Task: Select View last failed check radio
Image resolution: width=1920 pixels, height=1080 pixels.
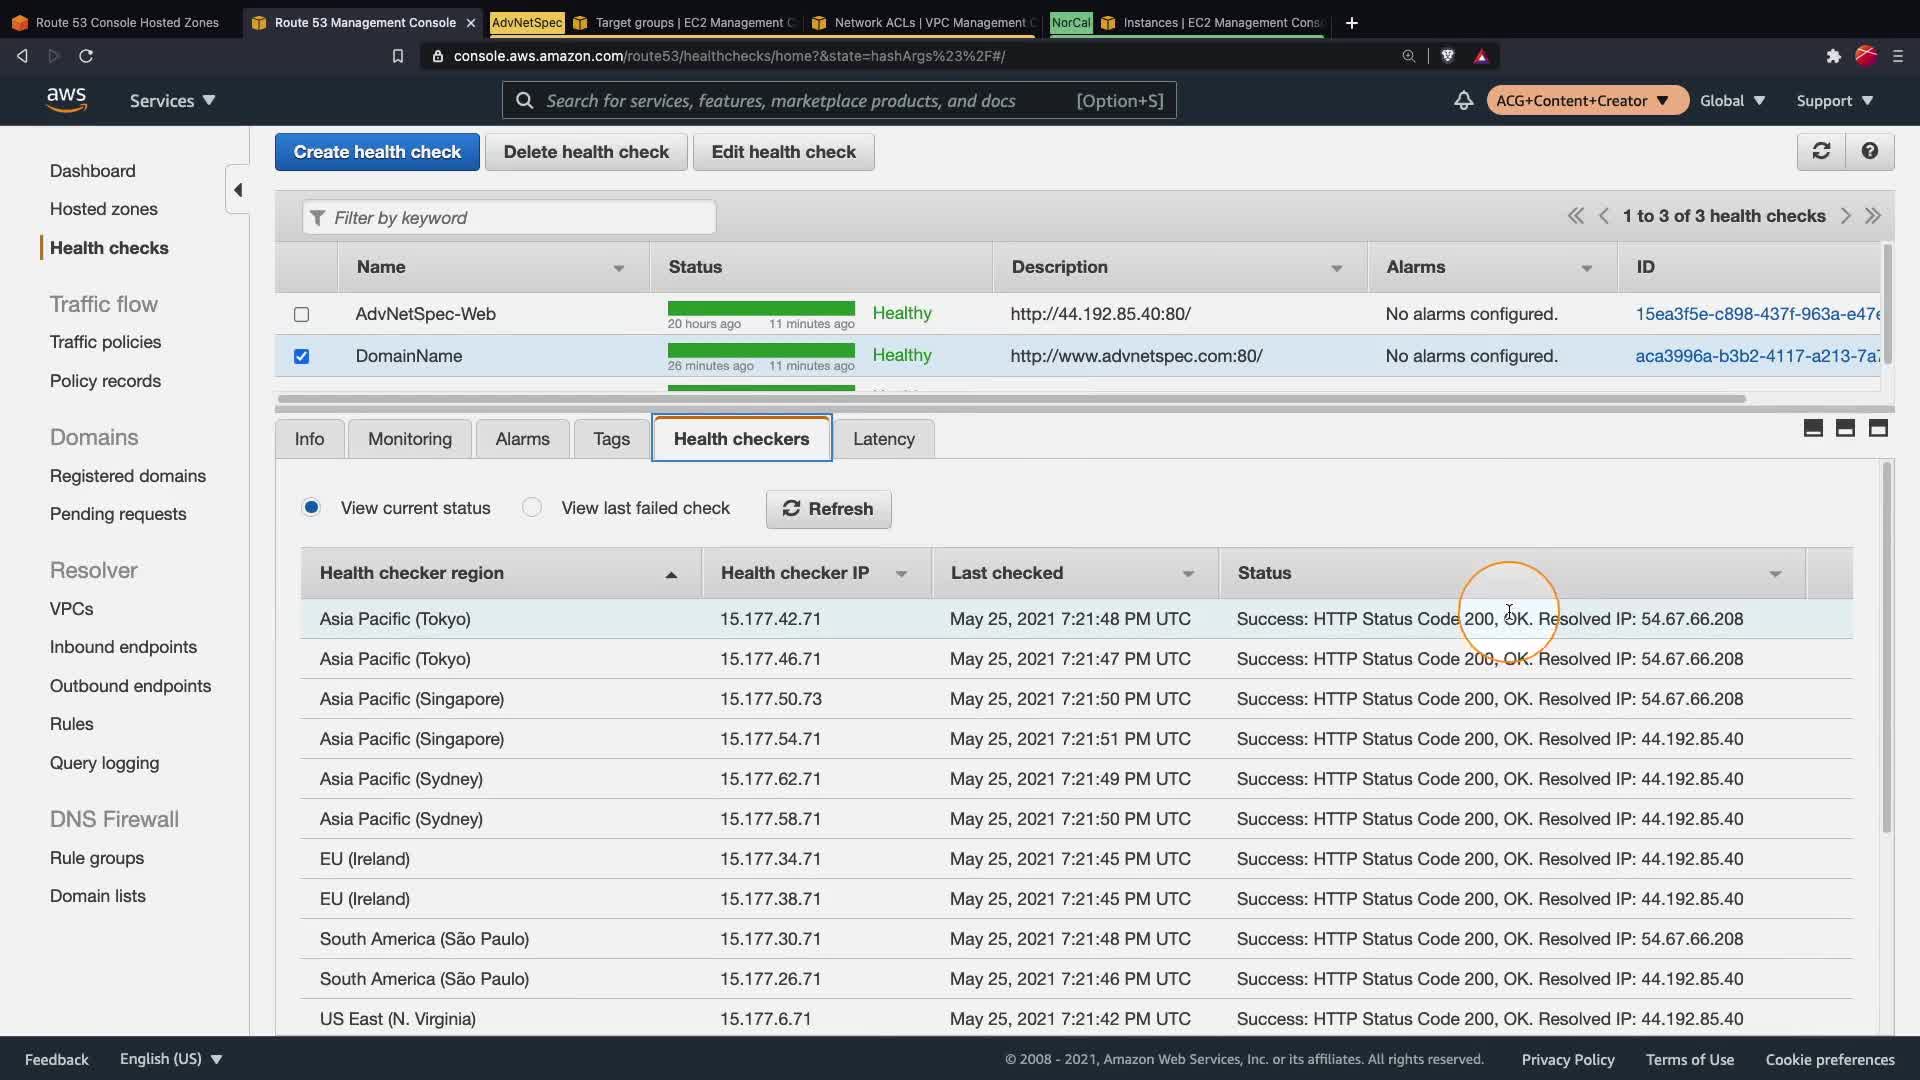Action: pyautogui.click(x=532, y=508)
